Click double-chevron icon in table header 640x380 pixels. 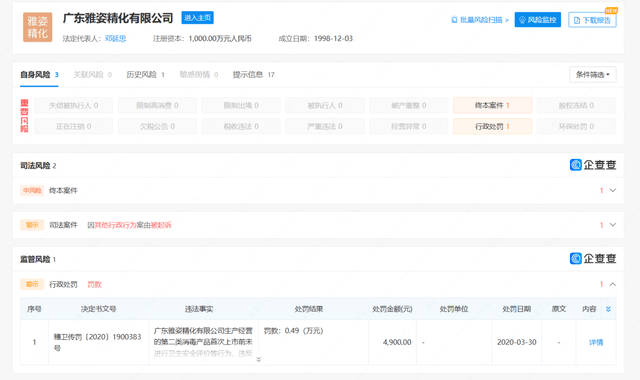click(608, 309)
